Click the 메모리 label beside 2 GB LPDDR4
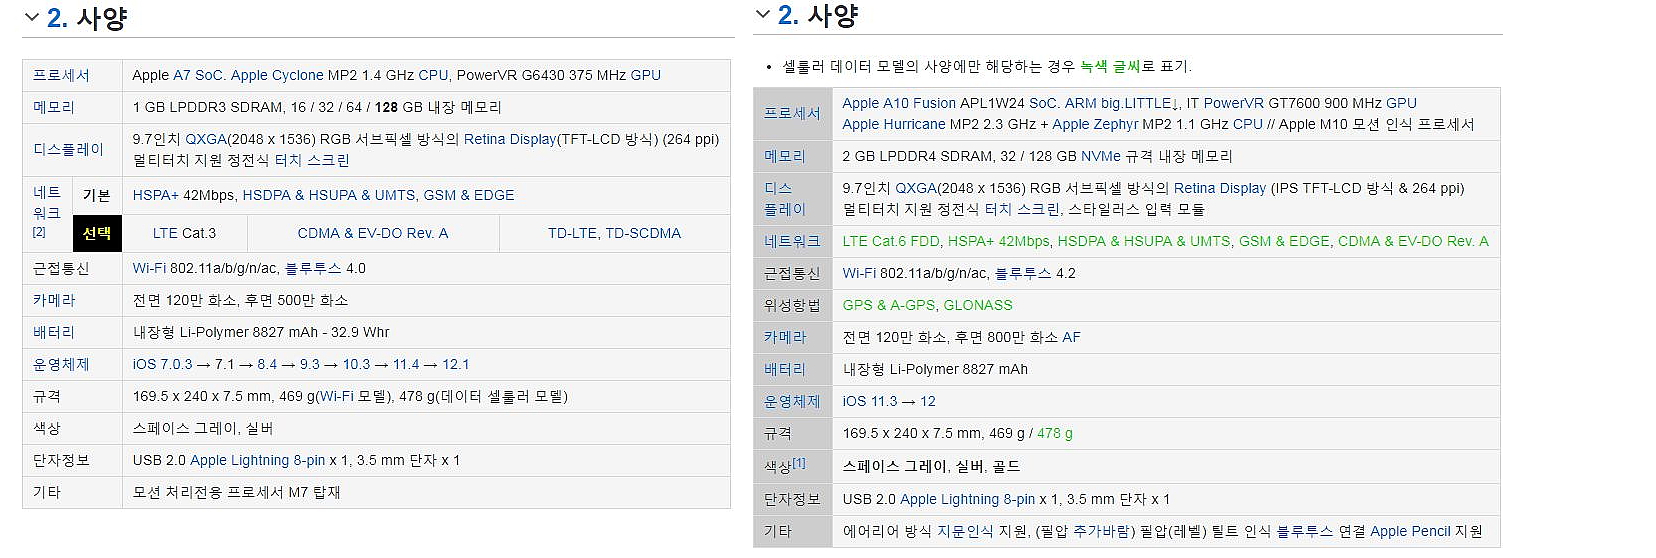1656x558 pixels. coord(784,156)
